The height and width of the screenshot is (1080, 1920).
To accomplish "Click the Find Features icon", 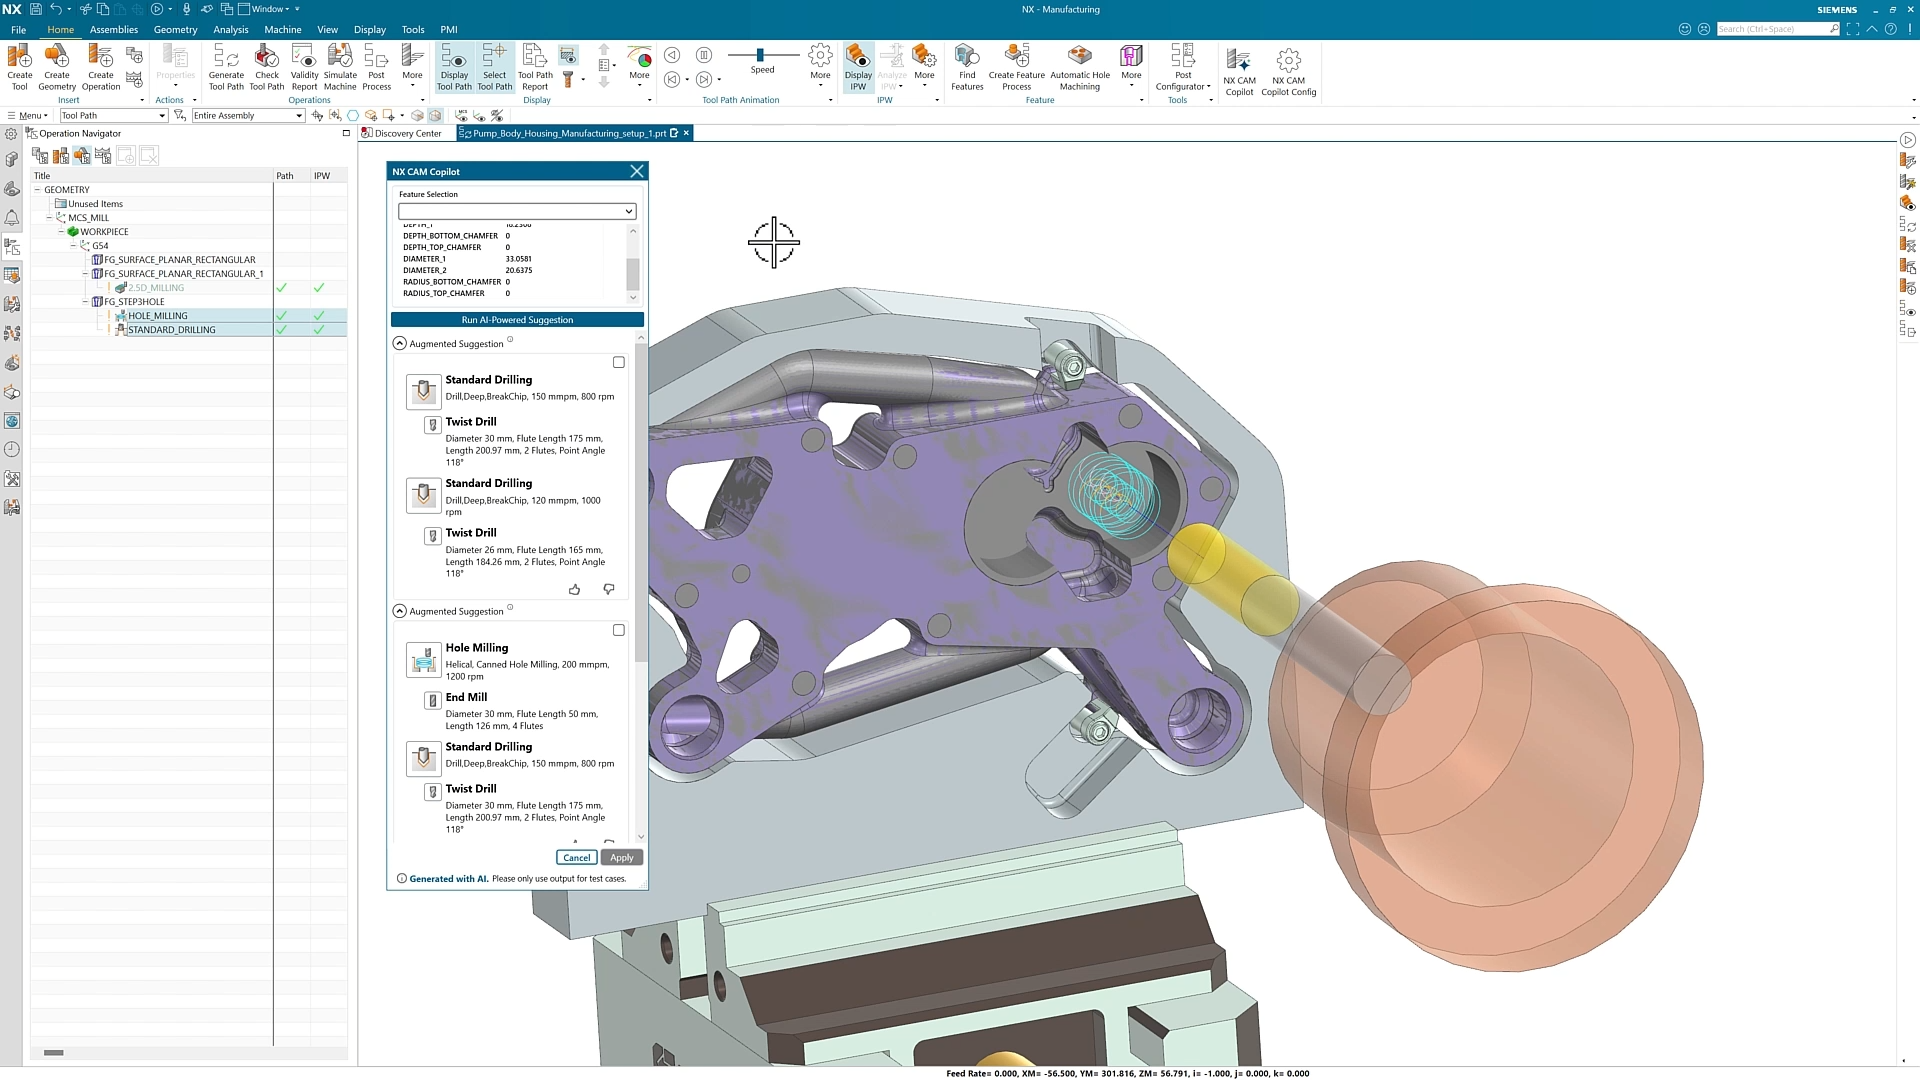I will [x=966, y=57].
